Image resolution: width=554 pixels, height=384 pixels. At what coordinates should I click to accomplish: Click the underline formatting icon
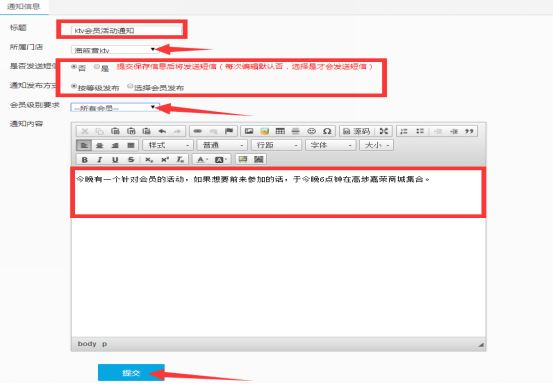coord(115,160)
